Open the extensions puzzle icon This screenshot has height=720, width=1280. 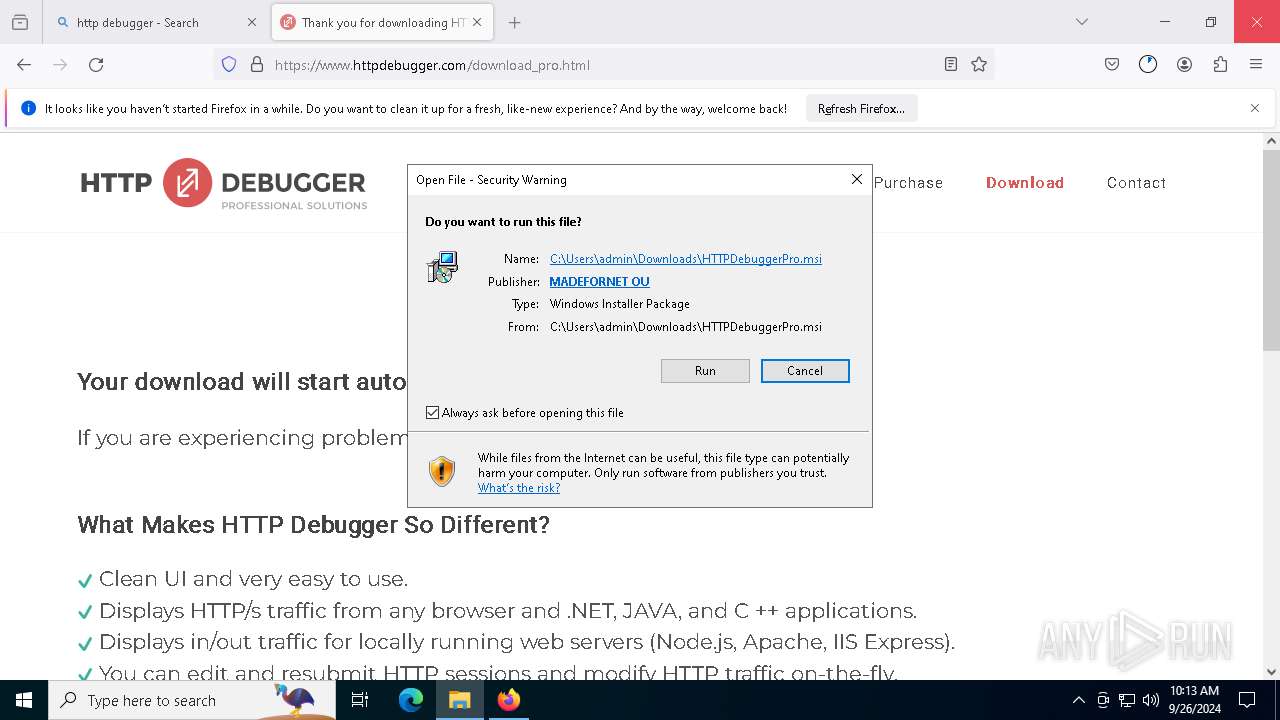1220,65
